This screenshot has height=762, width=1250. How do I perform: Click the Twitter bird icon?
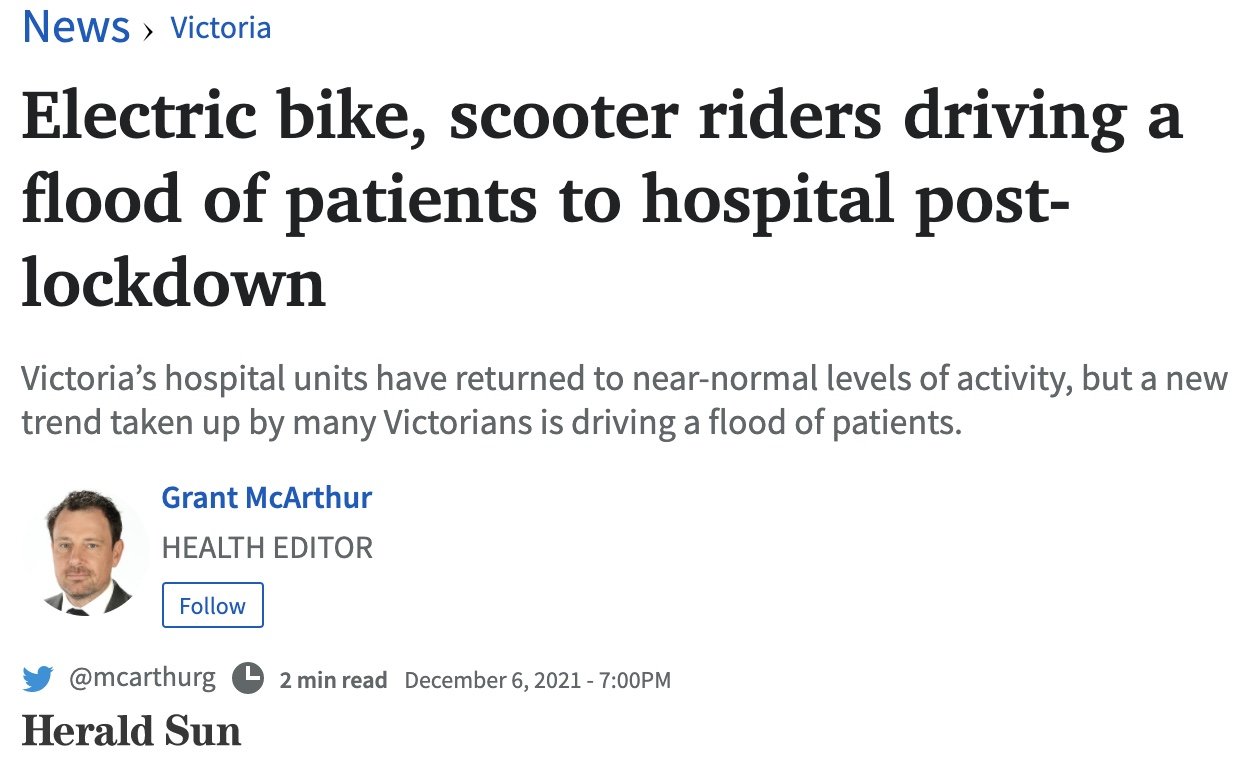(x=38, y=680)
